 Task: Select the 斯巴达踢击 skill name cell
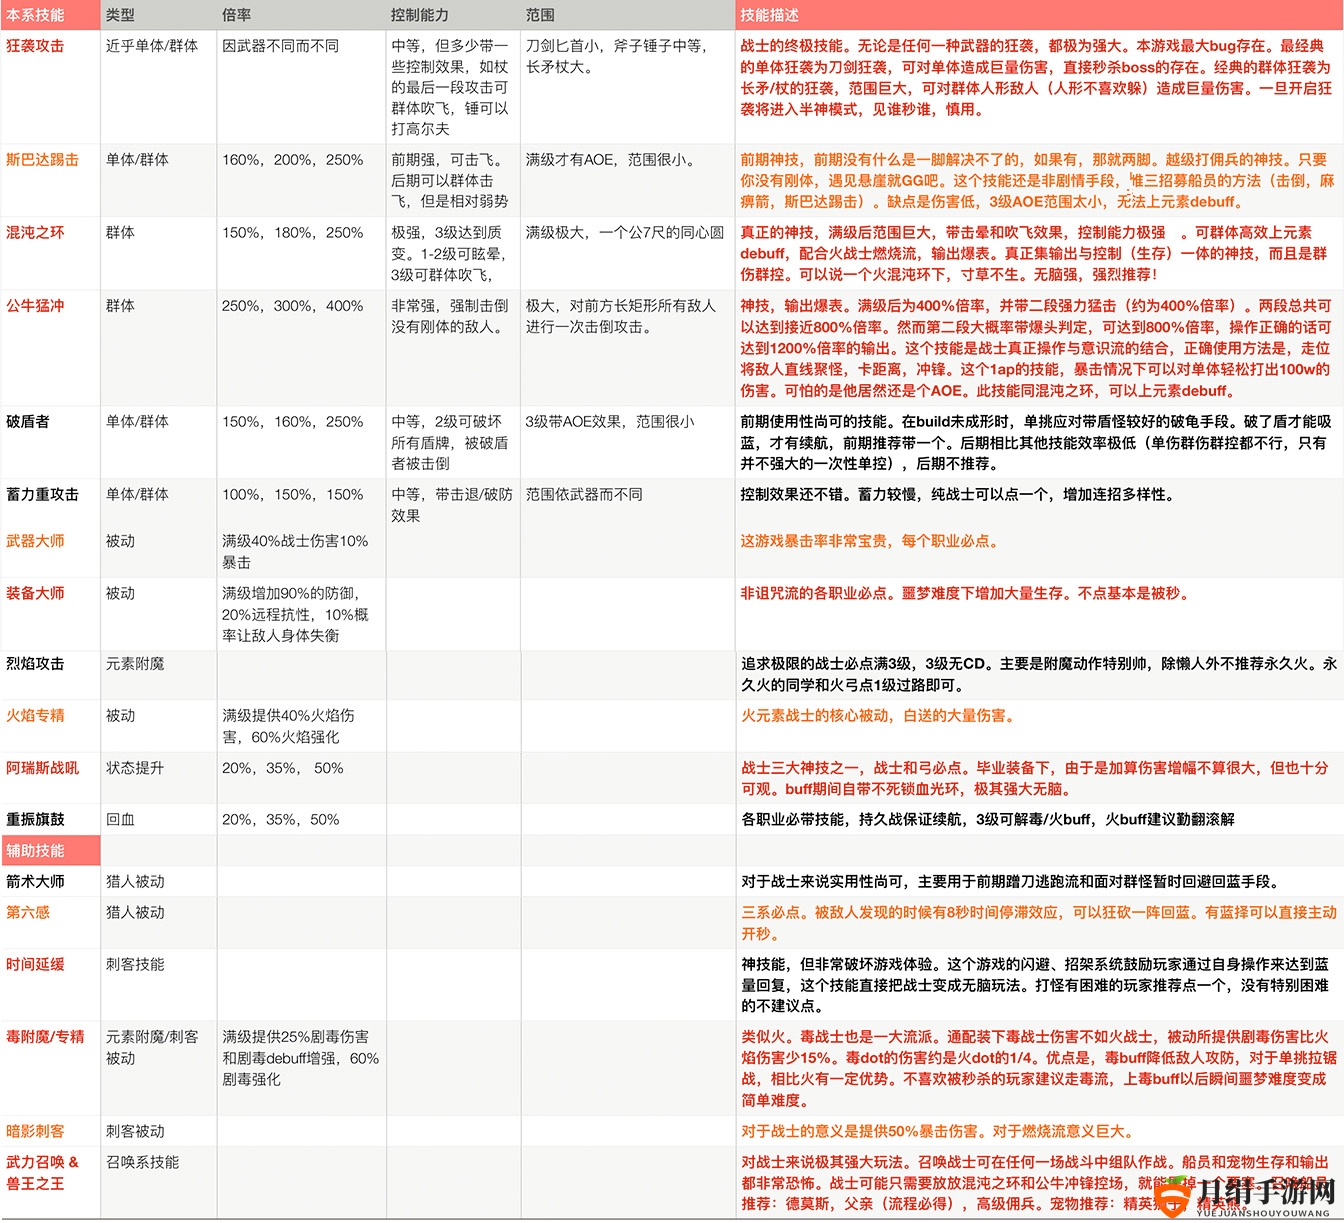50,180
